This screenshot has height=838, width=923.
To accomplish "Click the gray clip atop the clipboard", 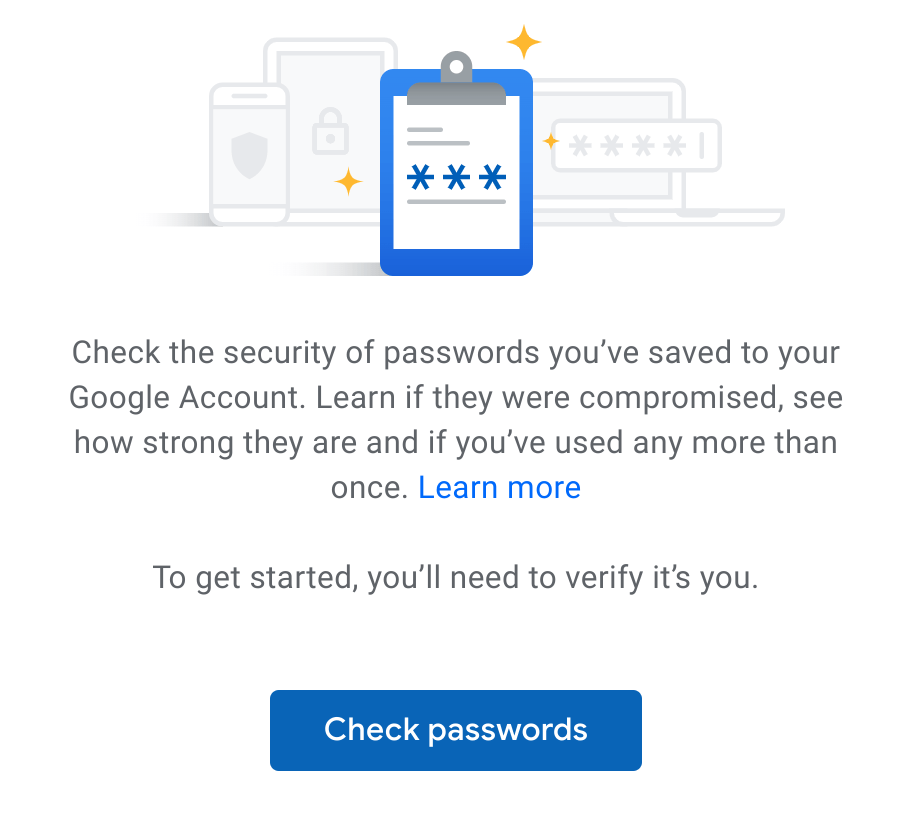I will 456,78.
